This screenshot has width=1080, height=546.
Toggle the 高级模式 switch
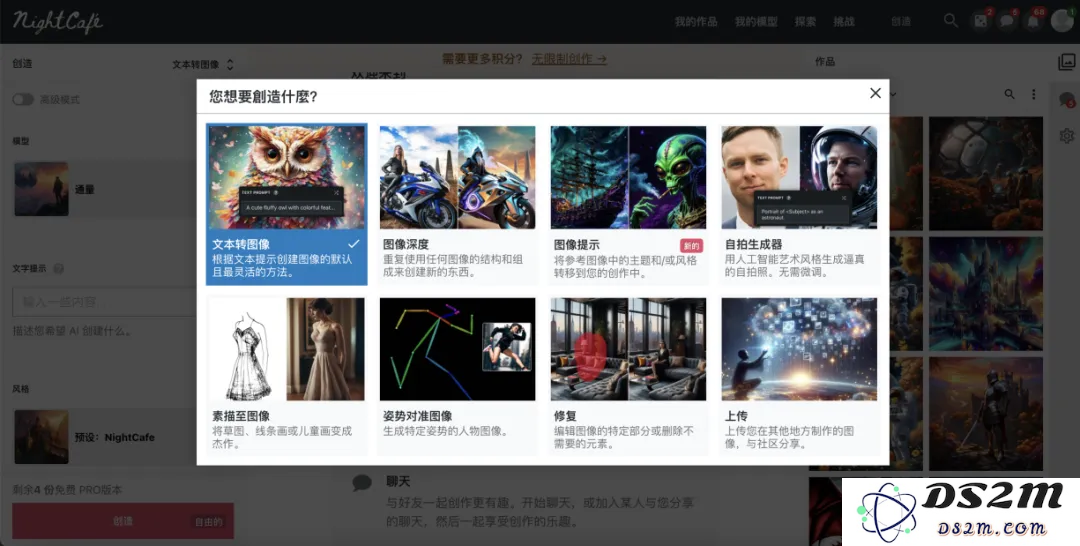(x=23, y=100)
